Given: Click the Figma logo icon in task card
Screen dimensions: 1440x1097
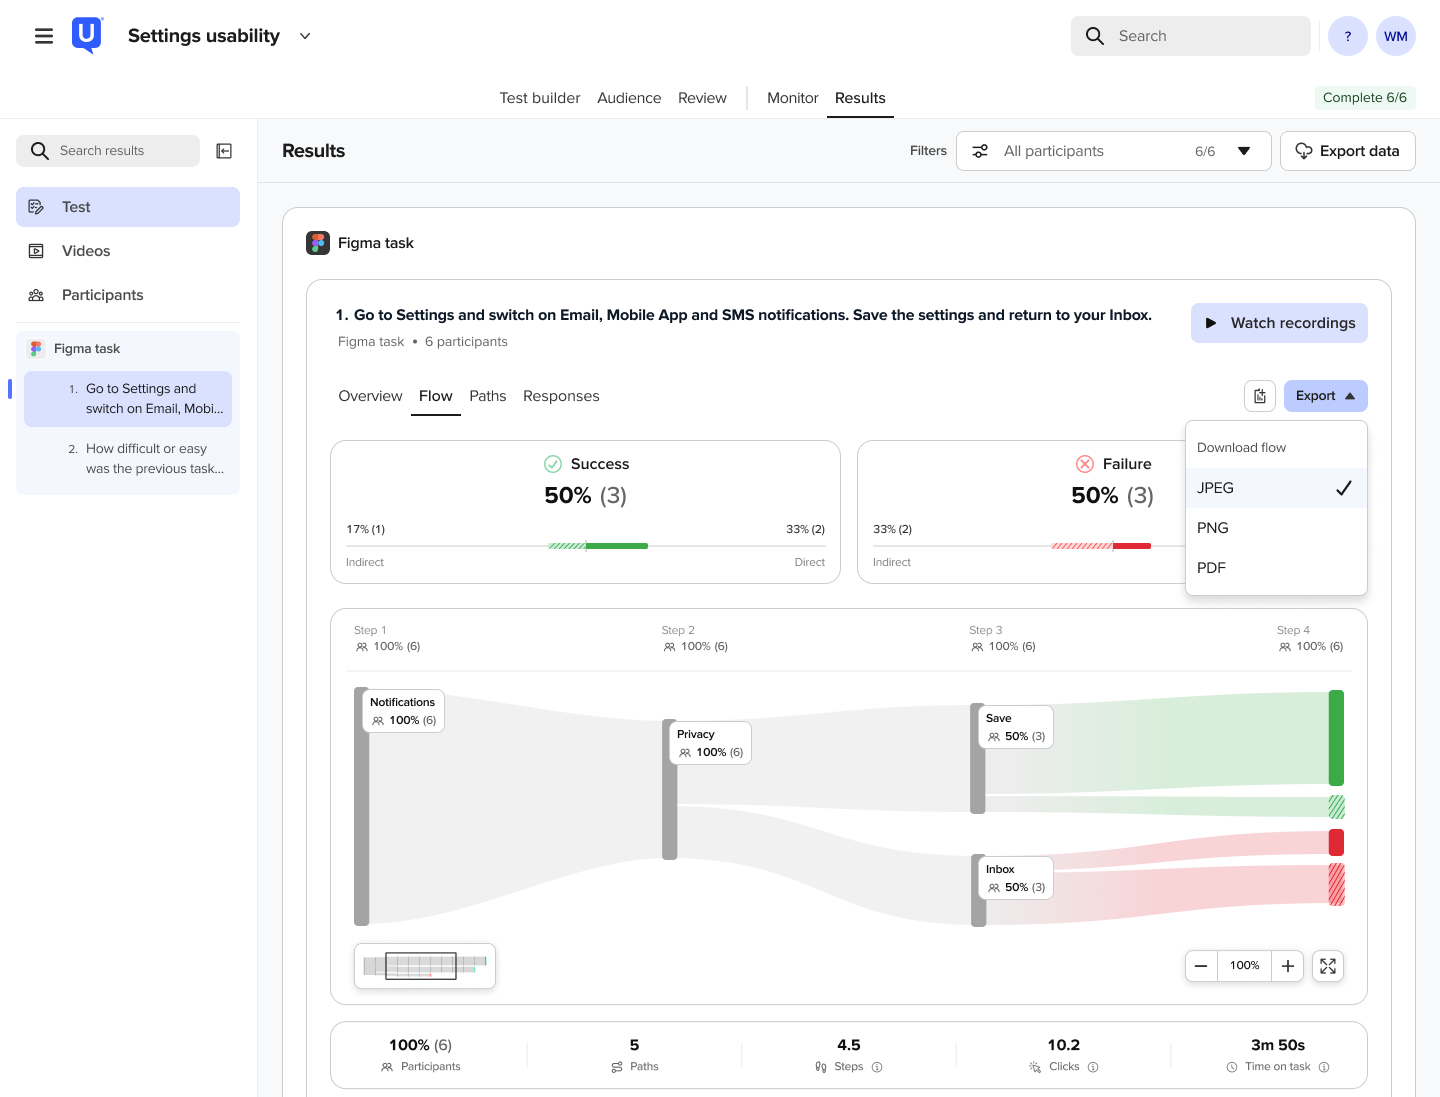Looking at the screenshot, I should coord(318,243).
